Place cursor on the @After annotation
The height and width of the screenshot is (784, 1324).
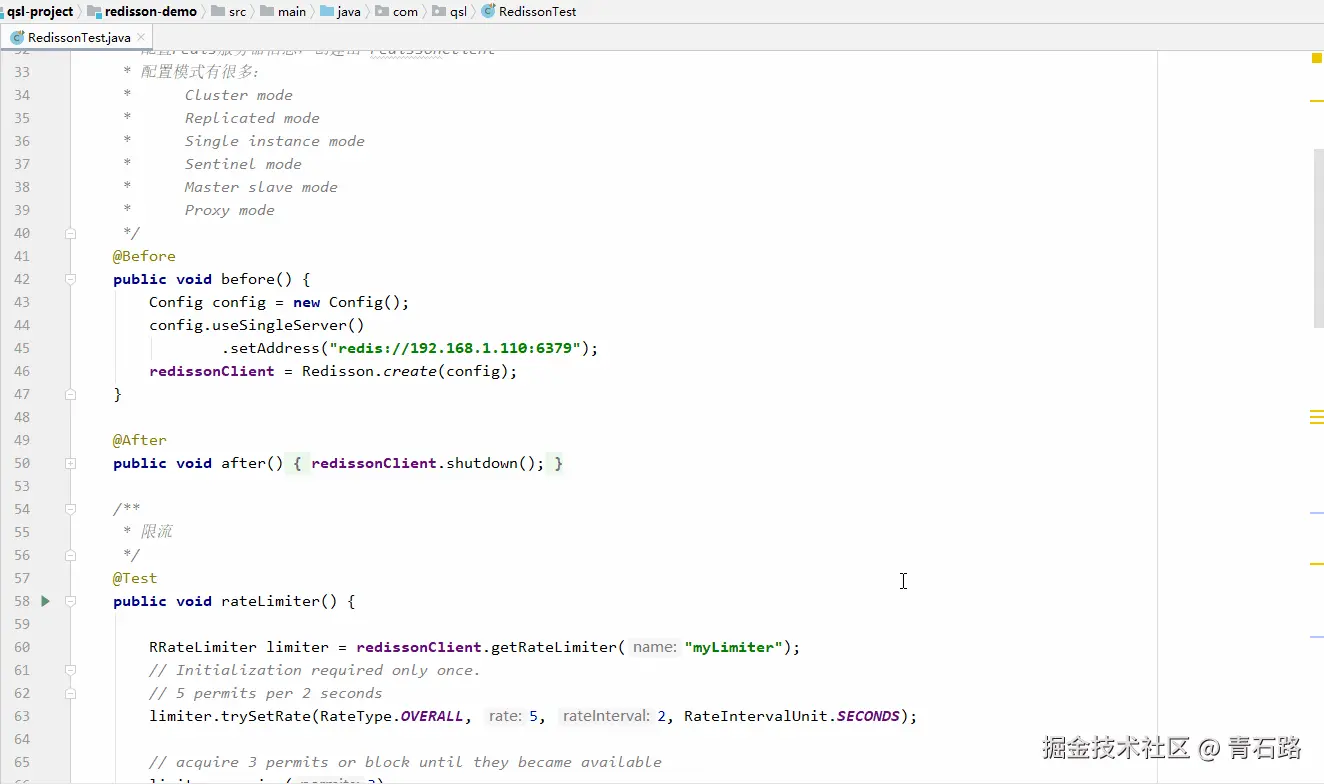(x=140, y=440)
